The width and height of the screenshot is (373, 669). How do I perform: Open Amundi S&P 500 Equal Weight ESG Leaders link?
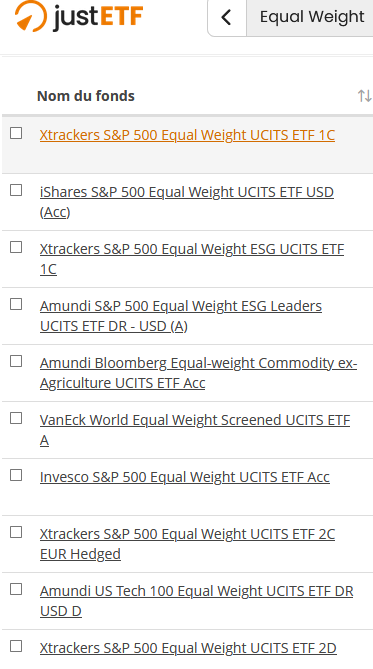[181, 316]
